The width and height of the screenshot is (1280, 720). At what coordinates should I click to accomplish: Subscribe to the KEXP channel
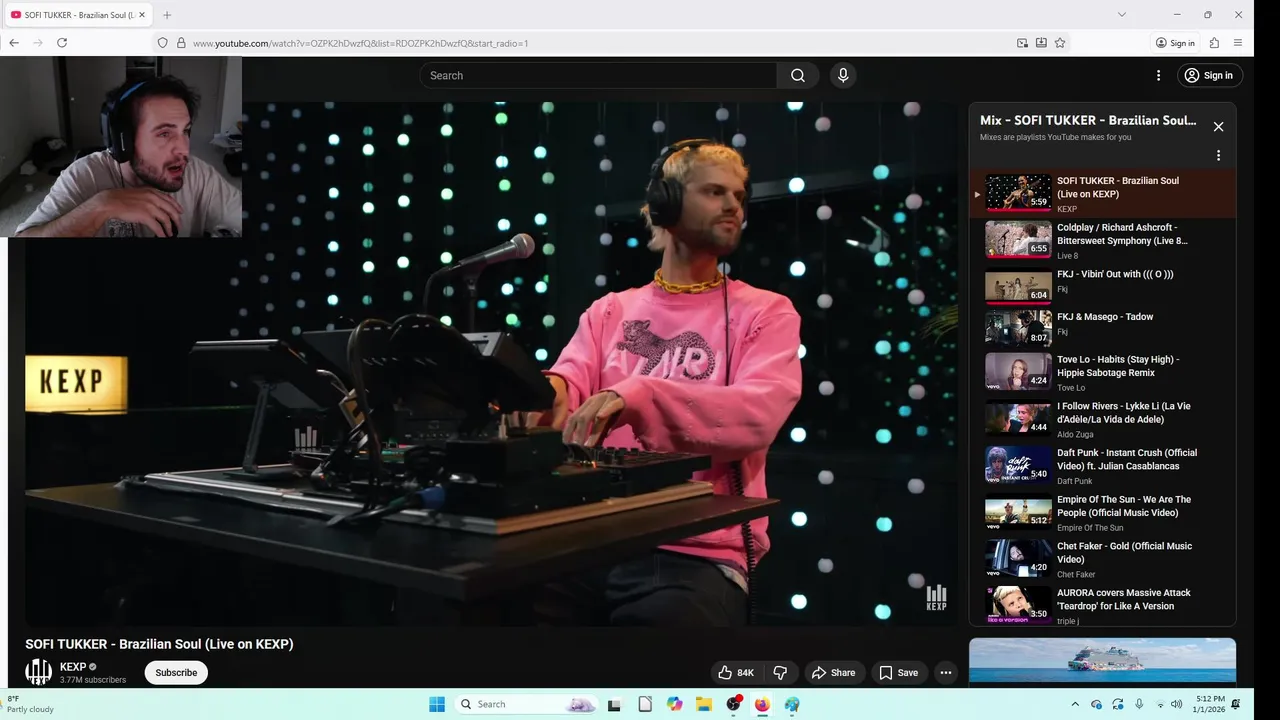click(176, 673)
